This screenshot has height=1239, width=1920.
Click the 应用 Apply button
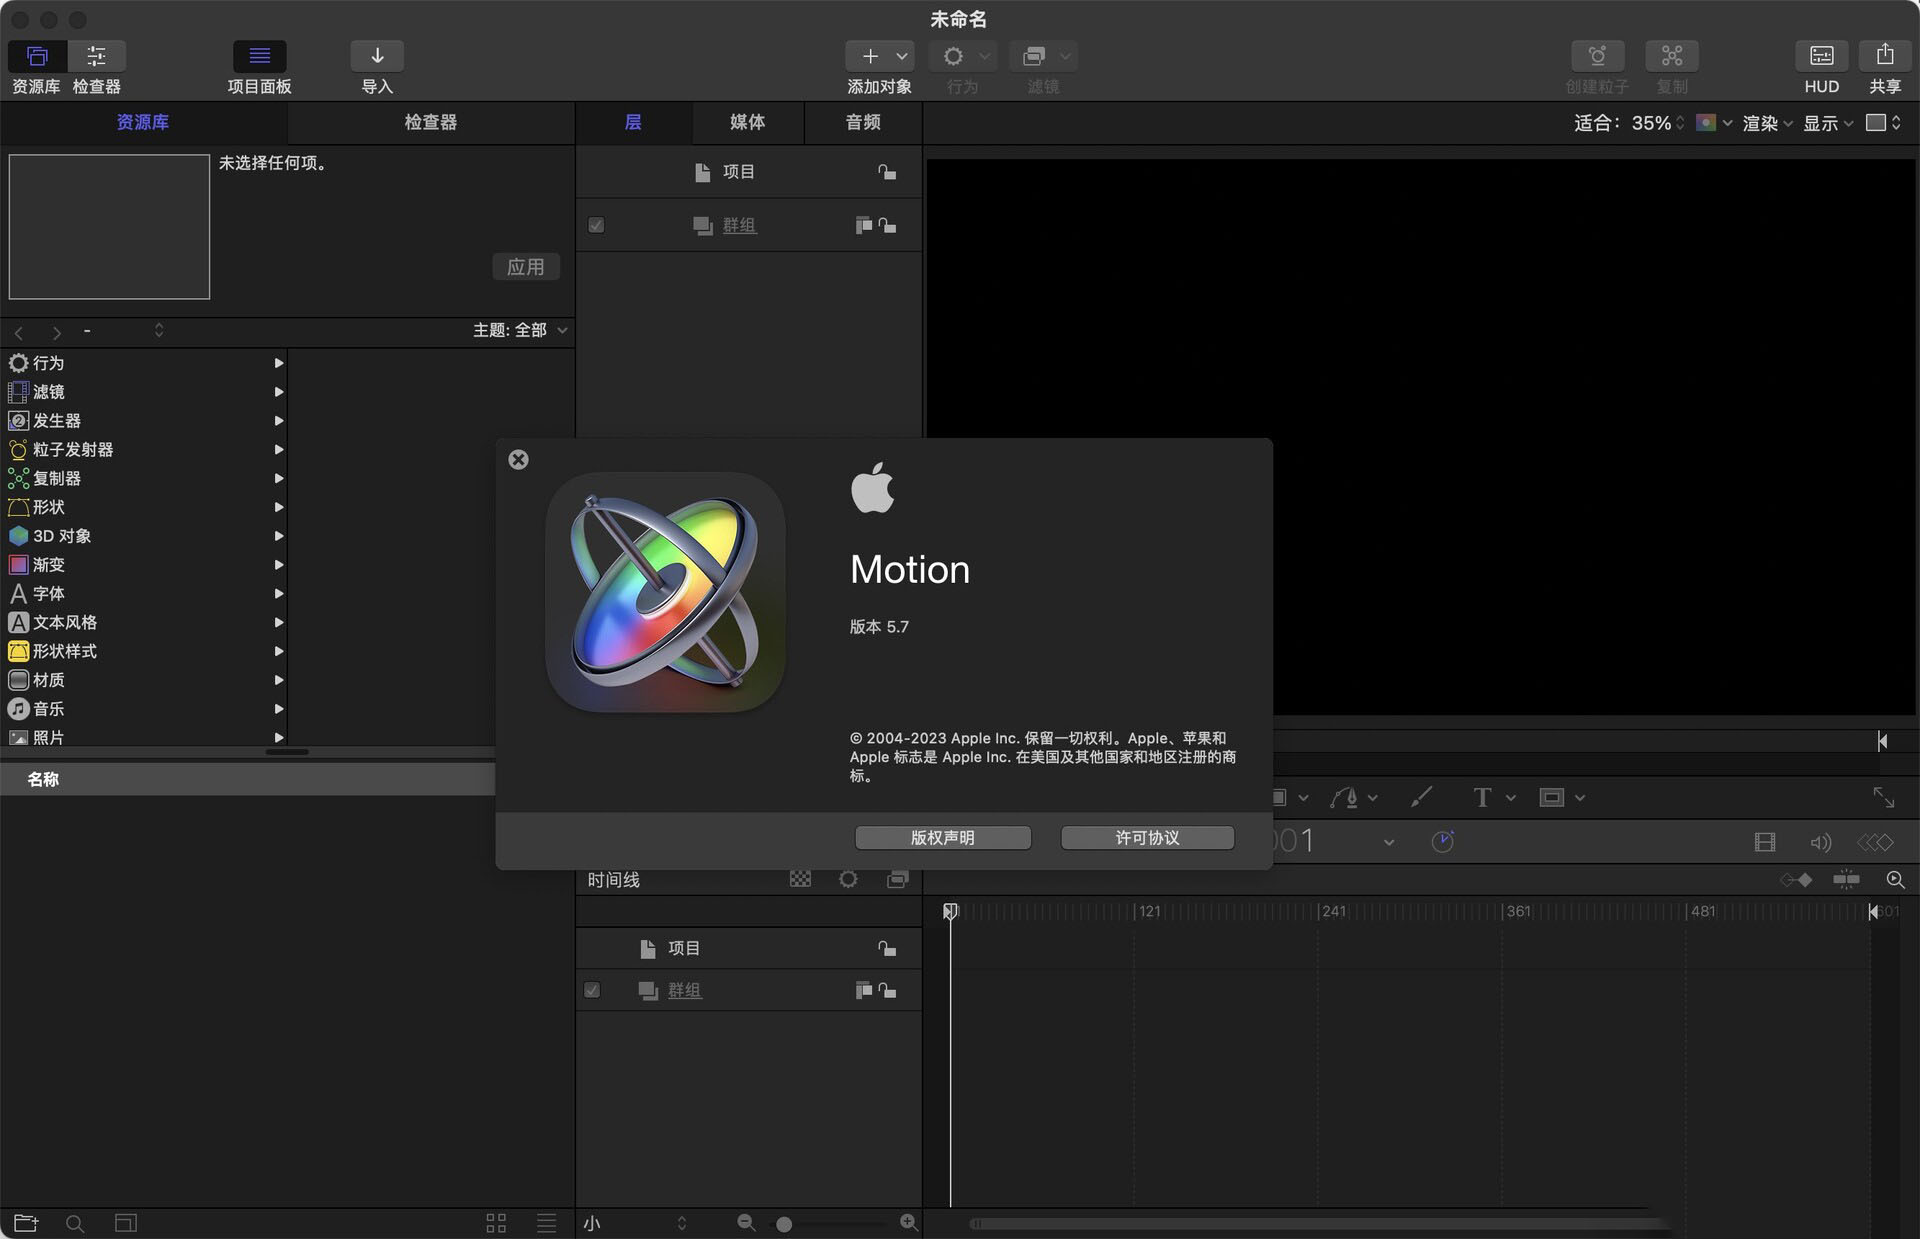[526, 267]
